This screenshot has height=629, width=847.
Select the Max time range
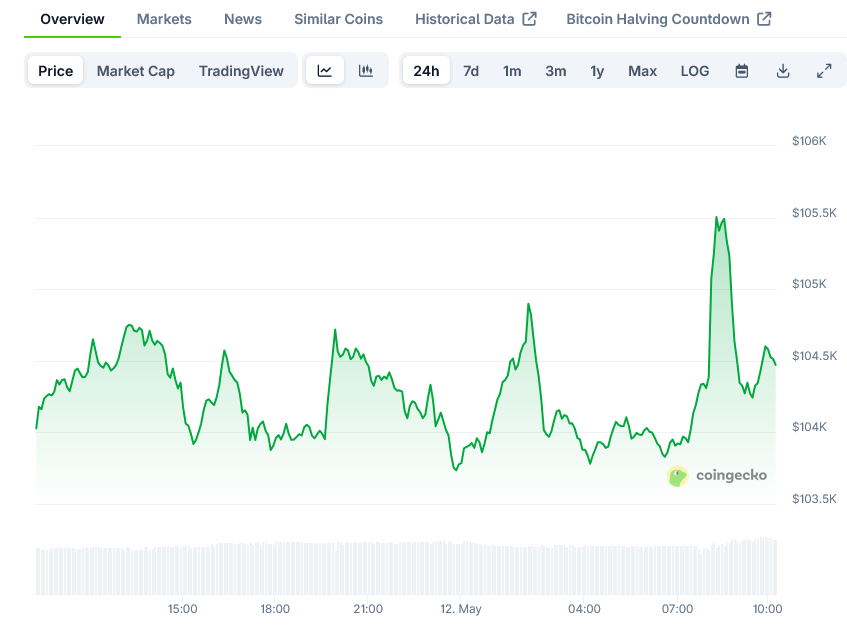(x=642, y=70)
